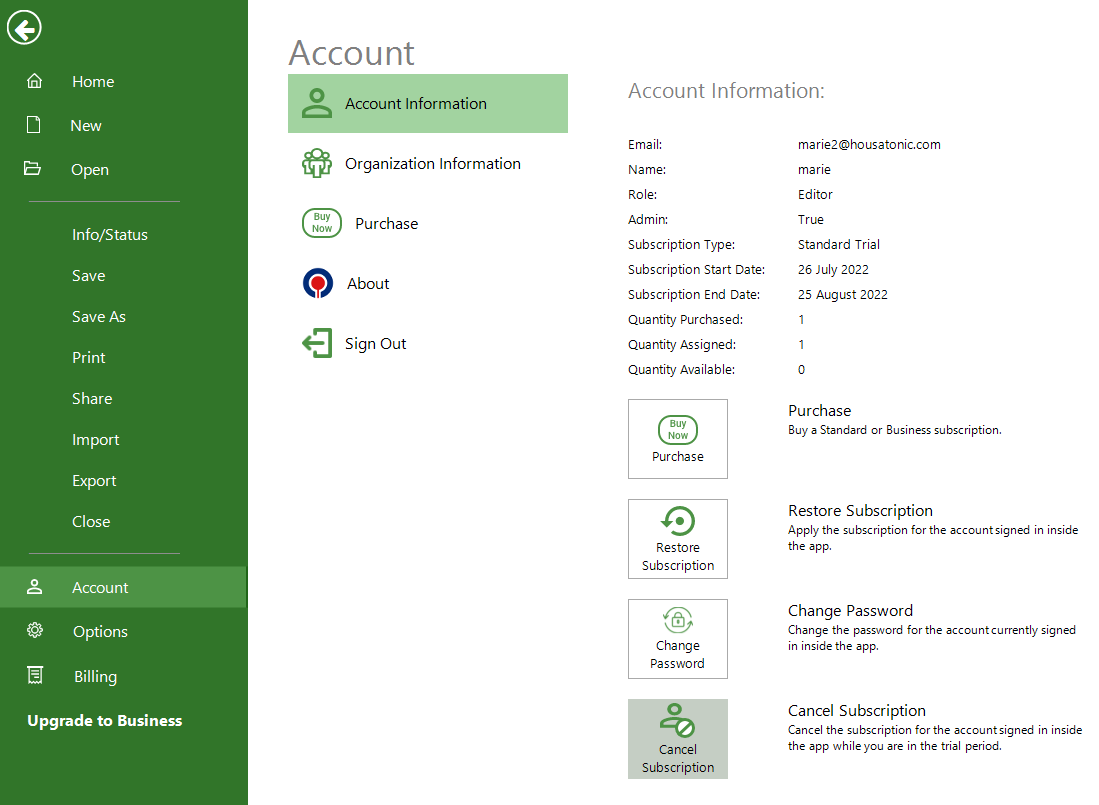
Task: Select the Account Information tab label
Action: pyautogui.click(x=416, y=104)
